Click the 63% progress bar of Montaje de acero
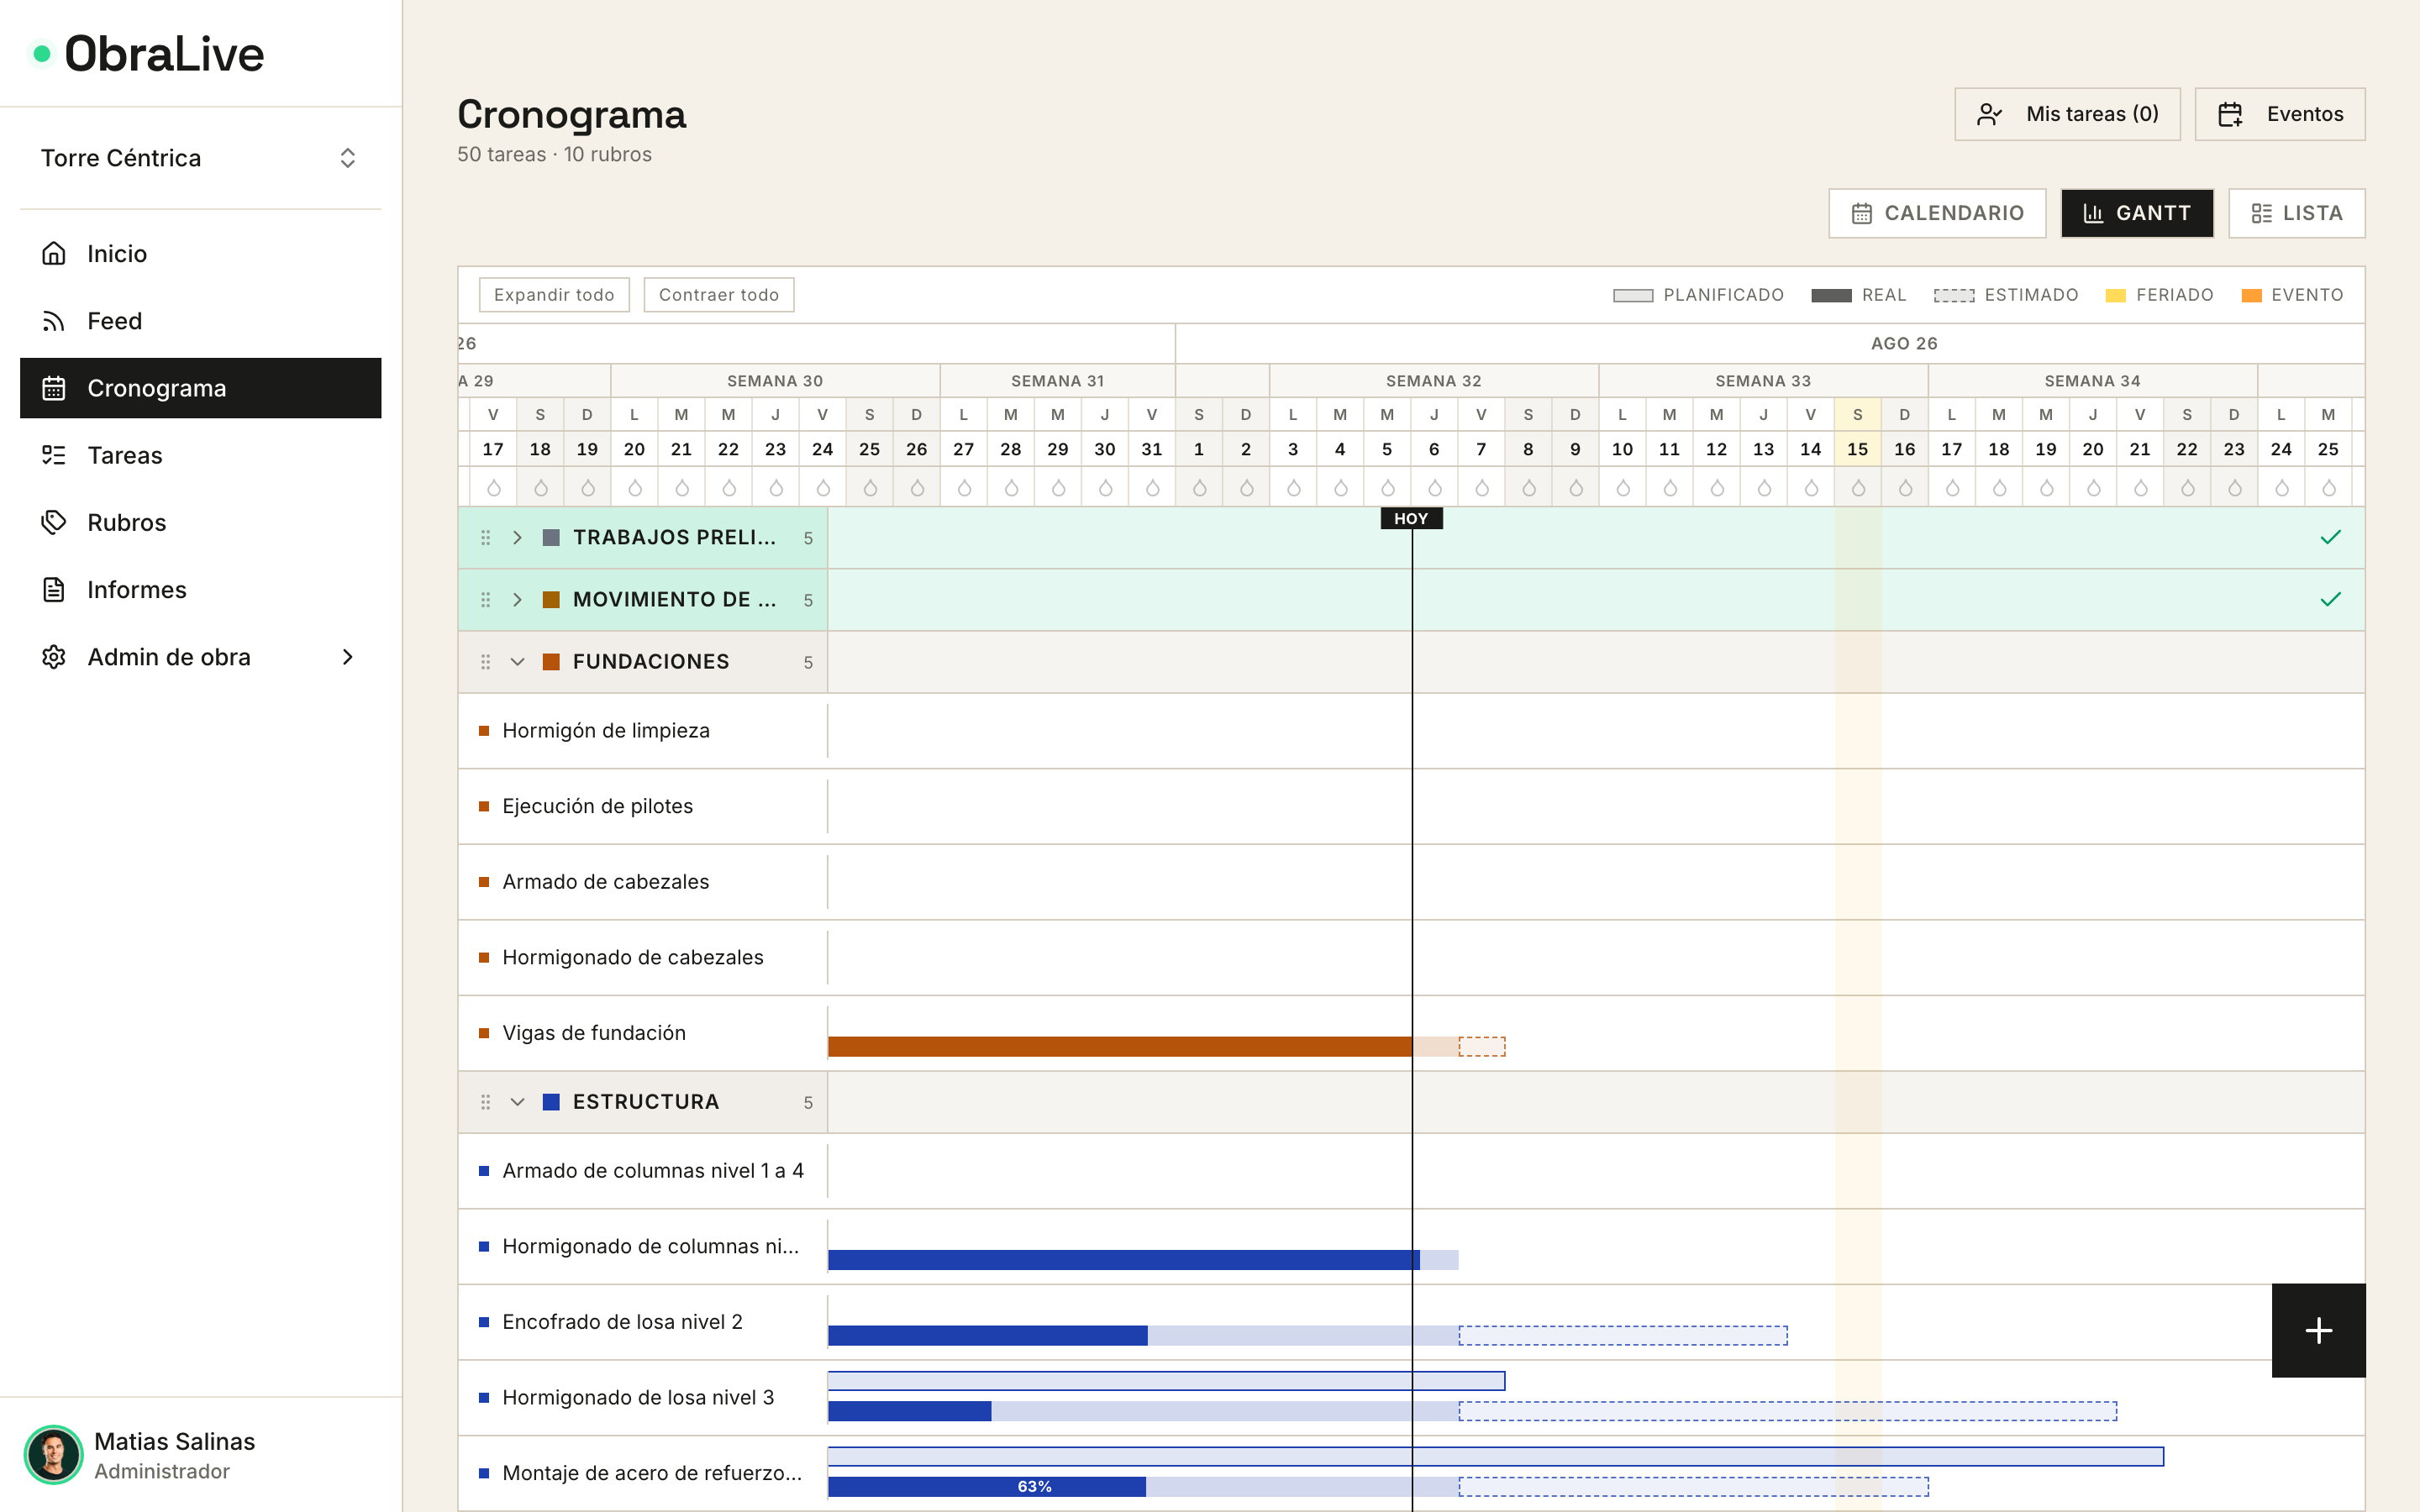This screenshot has width=2420, height=1512. 987,1487
